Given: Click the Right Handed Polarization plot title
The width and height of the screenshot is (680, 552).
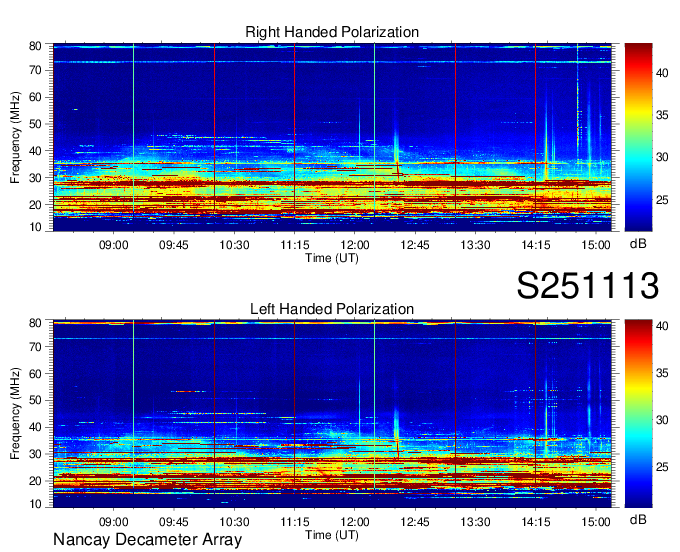Looking at the screenshot, I should [332, 33].
